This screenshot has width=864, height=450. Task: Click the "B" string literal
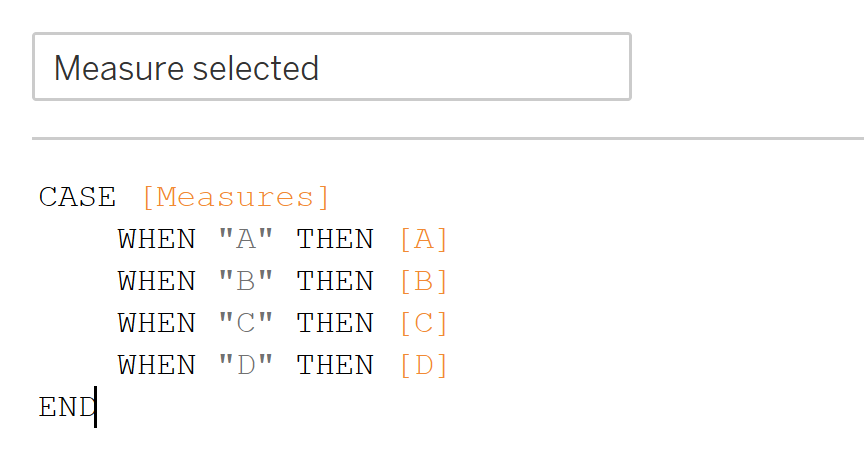pyautogui.click(x=245, y=281)
